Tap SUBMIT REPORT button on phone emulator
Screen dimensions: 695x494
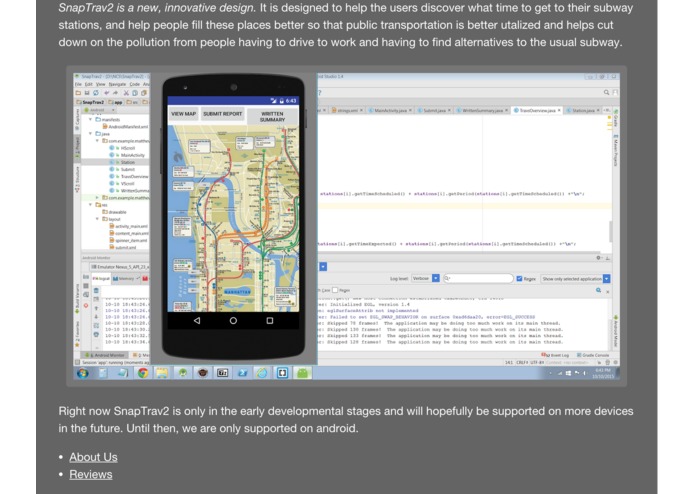pyautogui.click(x=223, y=114)
